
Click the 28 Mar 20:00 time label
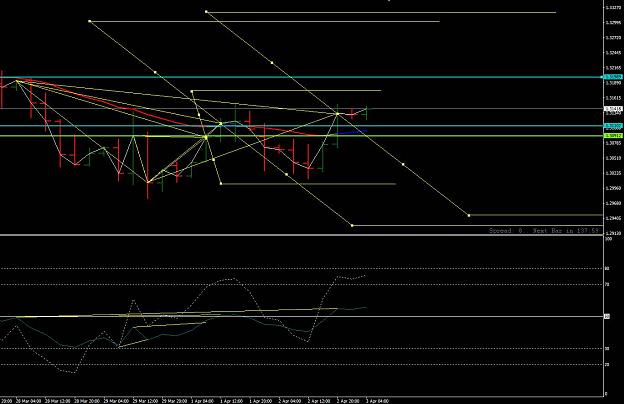tap(87, 401)
